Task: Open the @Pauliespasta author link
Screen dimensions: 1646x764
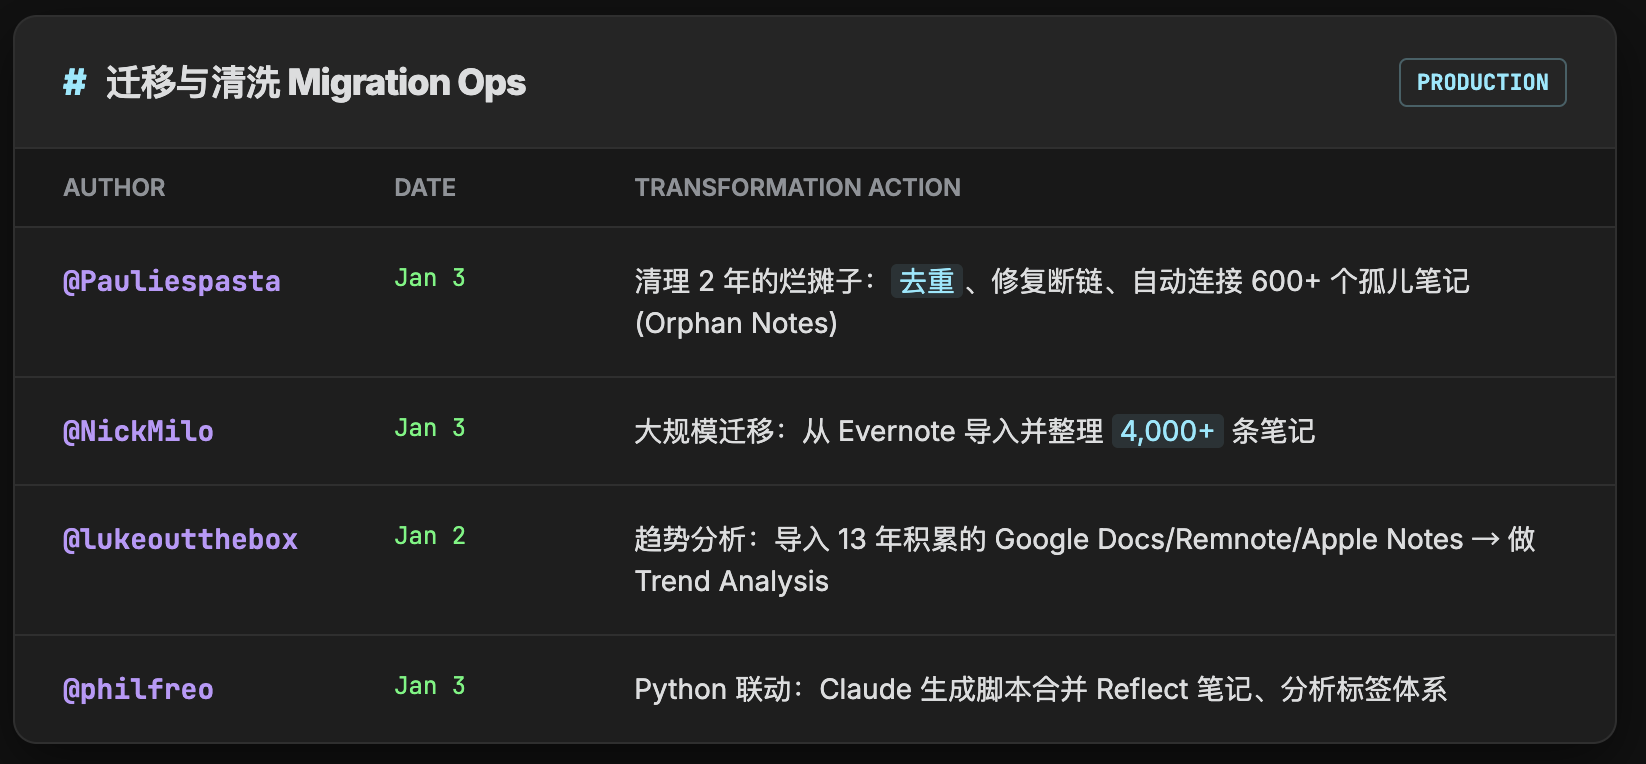Action: [171, 282]
